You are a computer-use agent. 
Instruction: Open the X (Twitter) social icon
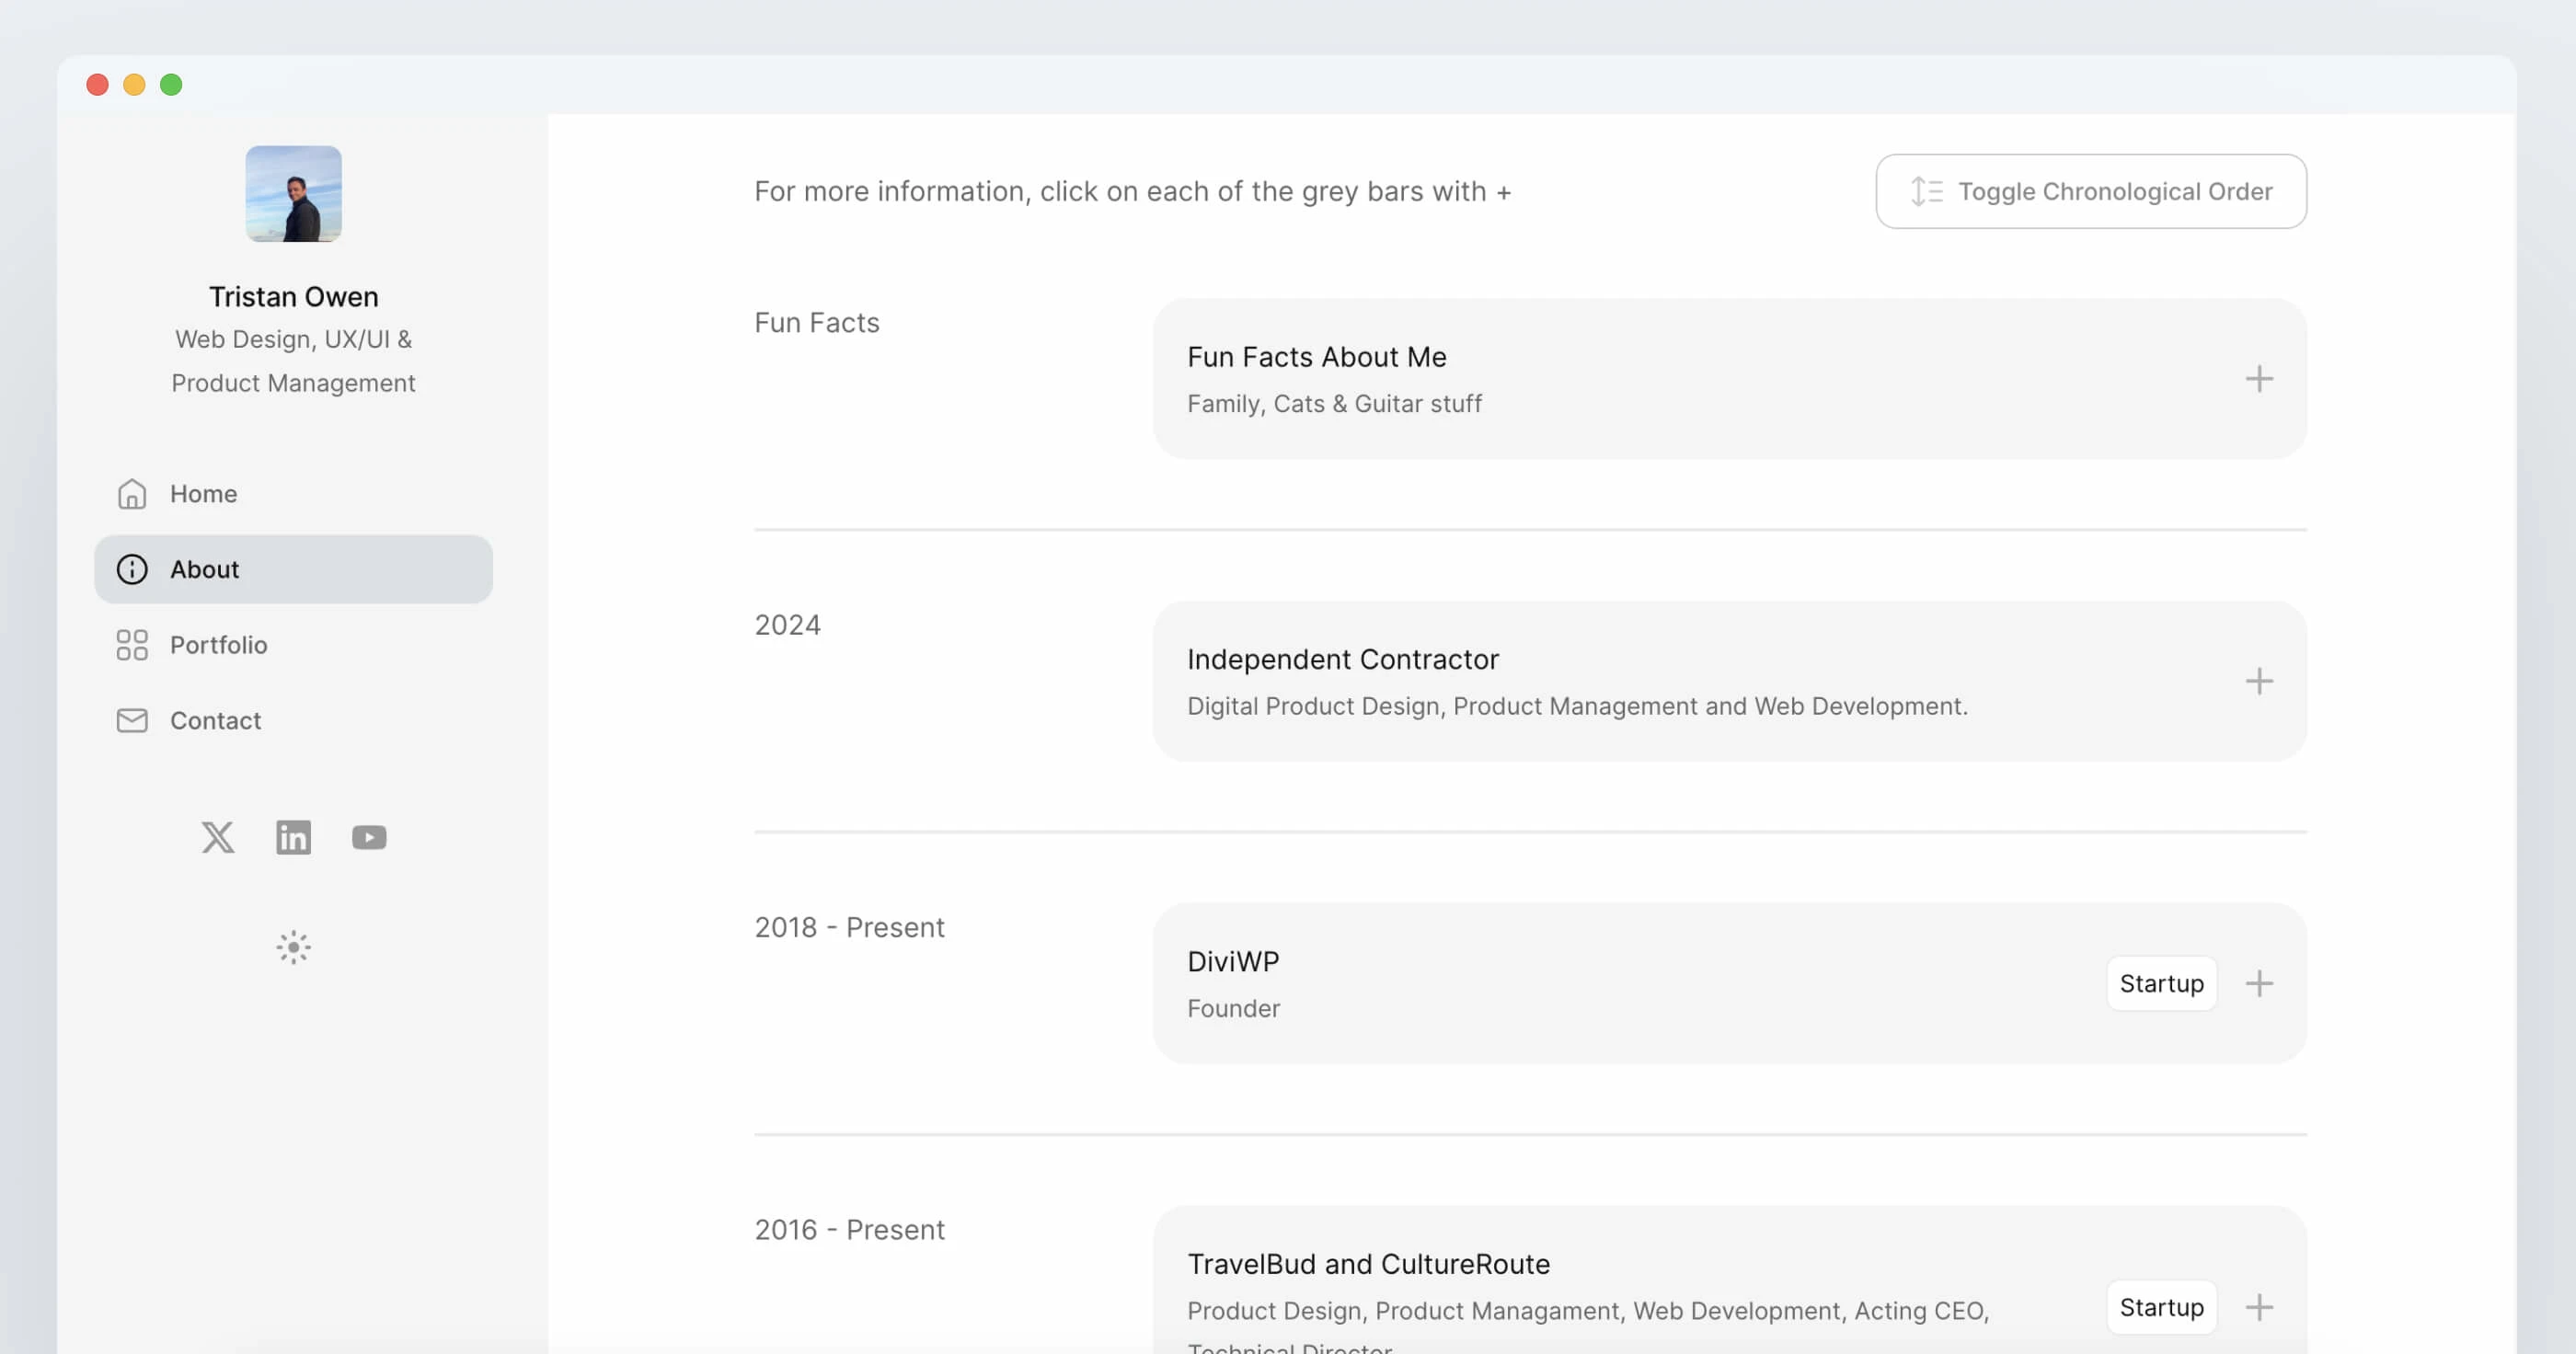pyautogui.click(x=217, y=837)
